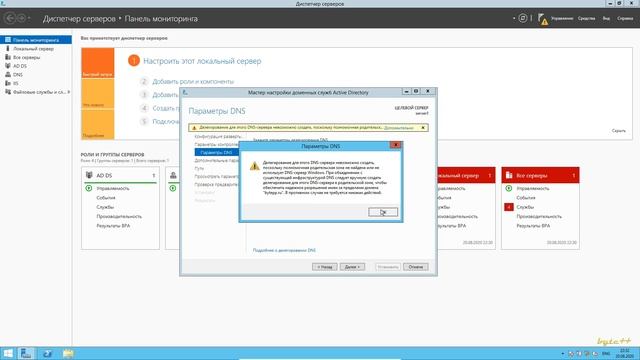Expand Файловые службы sidebar arrow
This screenshot has width=640, height=360.
[69, 92]
